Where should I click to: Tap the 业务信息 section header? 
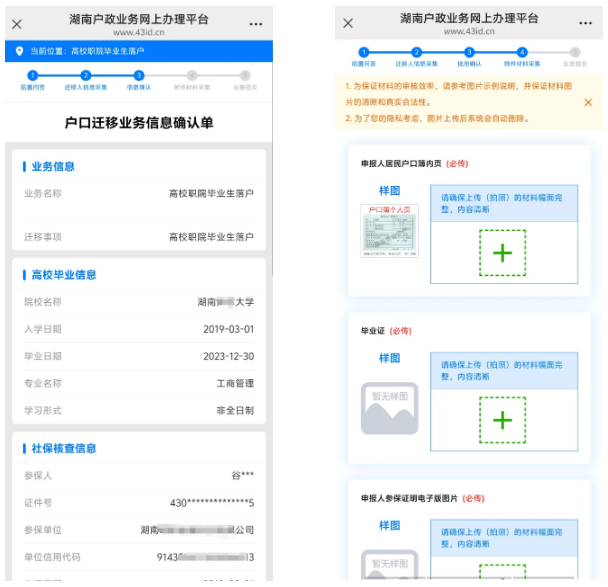[54, 166]
